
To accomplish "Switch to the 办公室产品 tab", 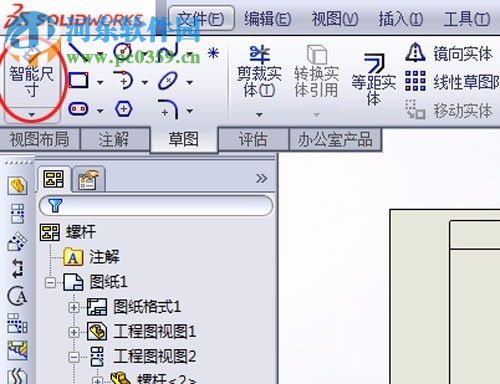I will [335, 139].
